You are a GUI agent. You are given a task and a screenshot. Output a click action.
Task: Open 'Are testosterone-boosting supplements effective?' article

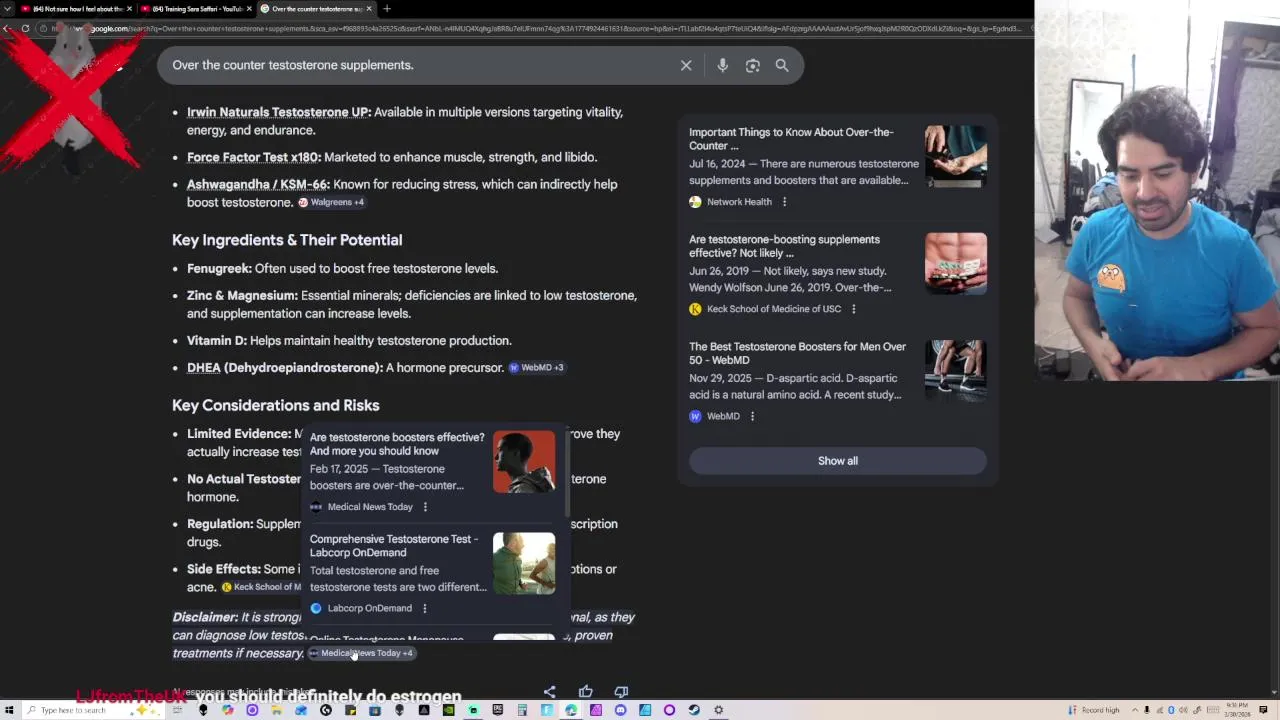coord(784,246)
